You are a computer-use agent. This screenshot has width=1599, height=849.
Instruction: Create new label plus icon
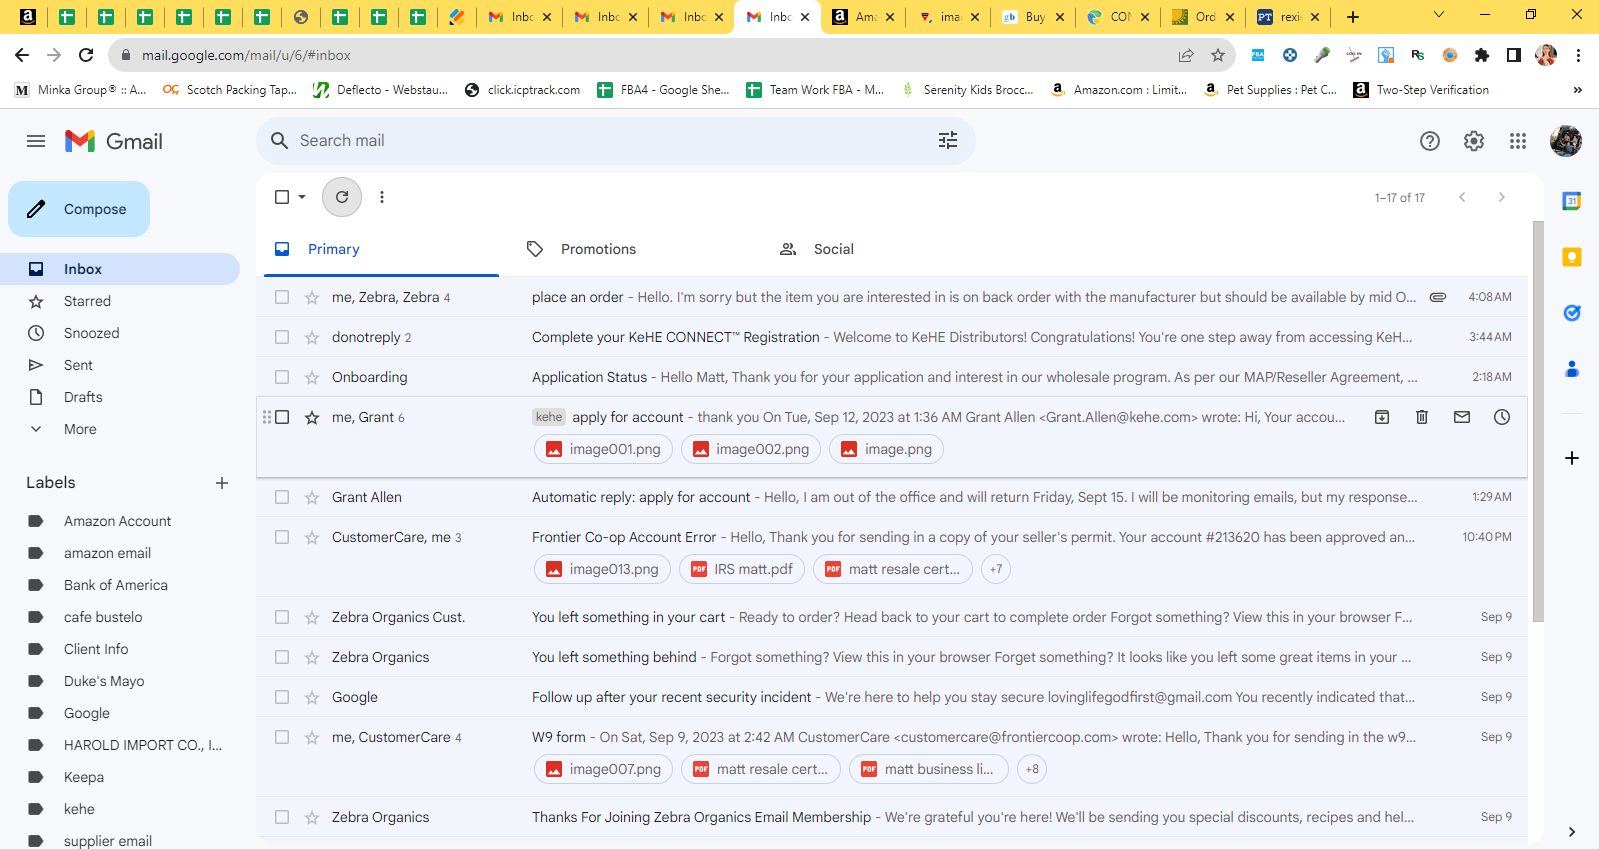tap(222, 483)
